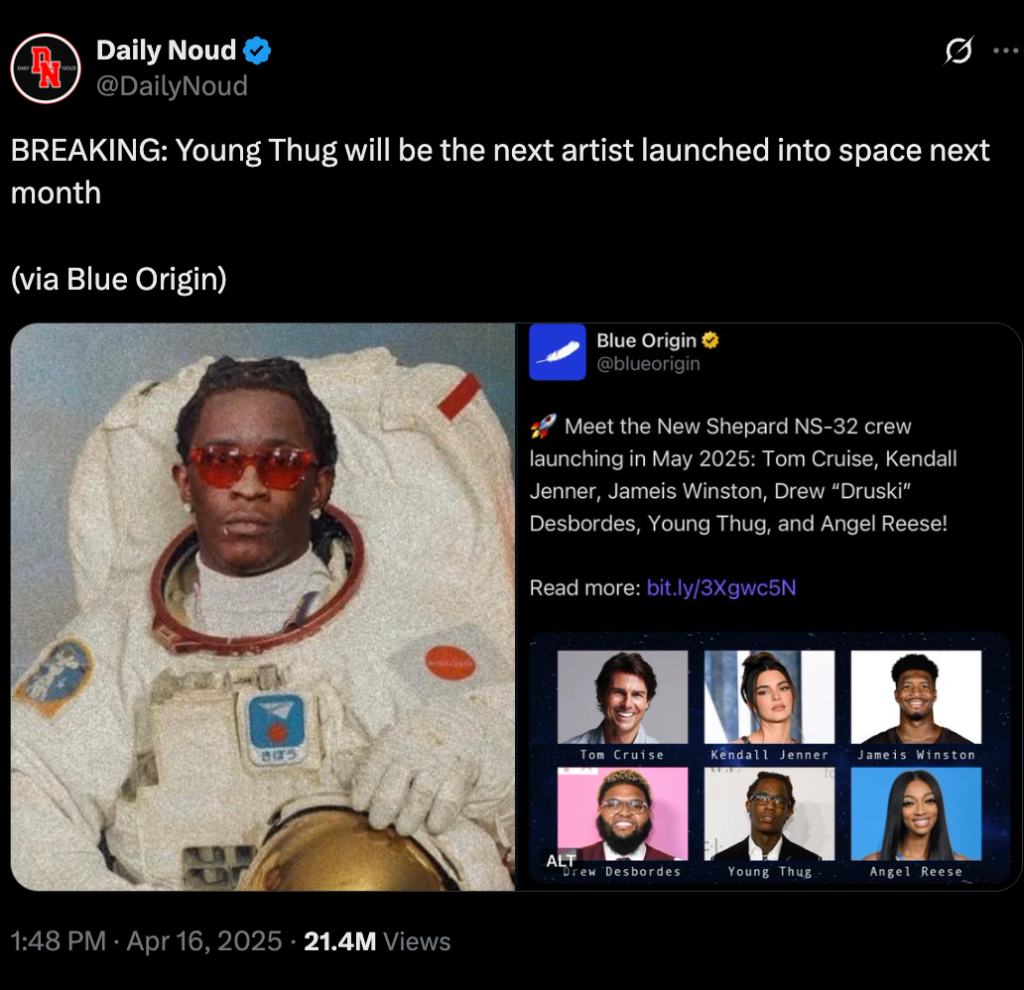Open the Angel Reese crew portrait
This screenshot has width=1024, height=990.
pyautogui.click(x=916, y=814)
